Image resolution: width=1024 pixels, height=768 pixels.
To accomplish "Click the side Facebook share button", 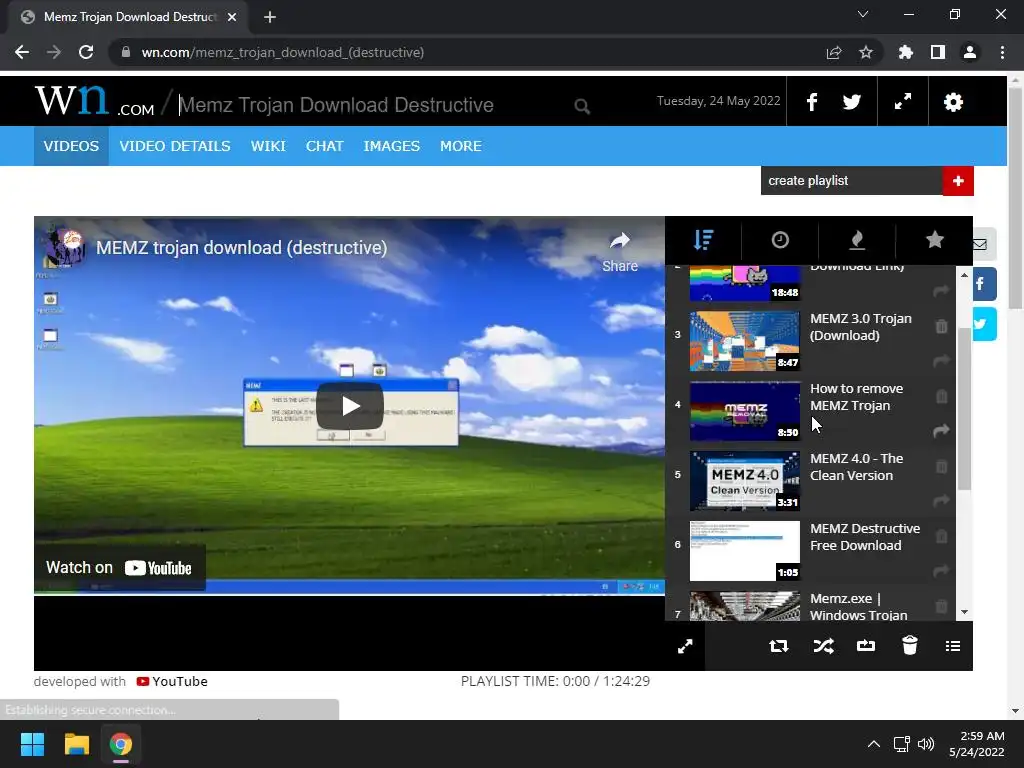I will pyautogui.click(x=985, y=284).
